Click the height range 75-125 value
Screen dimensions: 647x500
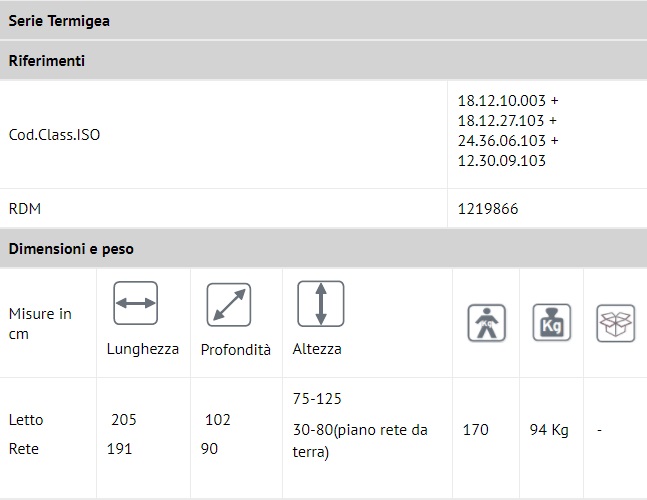coord(317,399)
